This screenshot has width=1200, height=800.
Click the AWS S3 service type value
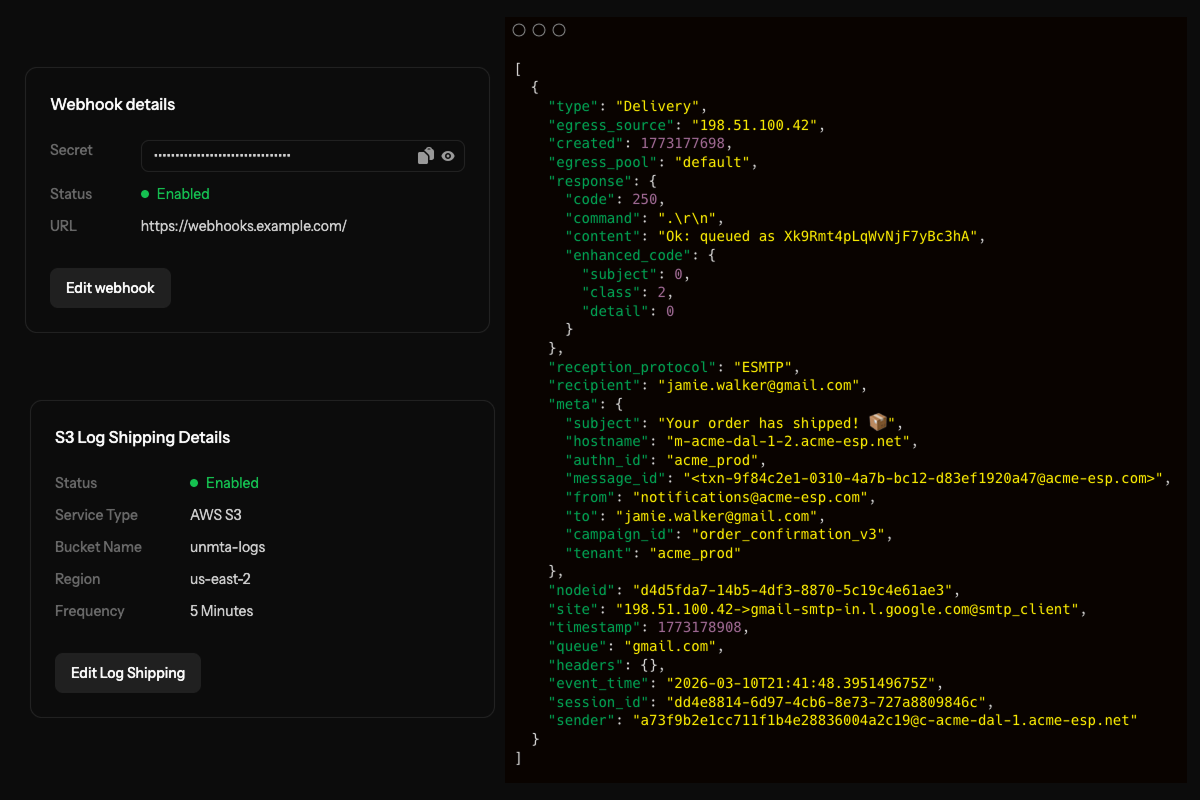[216, 515]
